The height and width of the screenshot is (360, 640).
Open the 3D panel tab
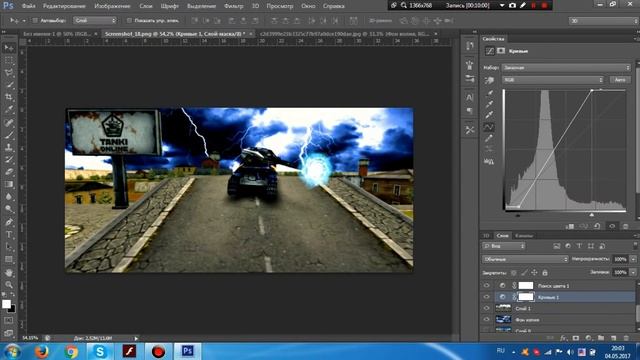pyautogui.click(x=486, y=236)
